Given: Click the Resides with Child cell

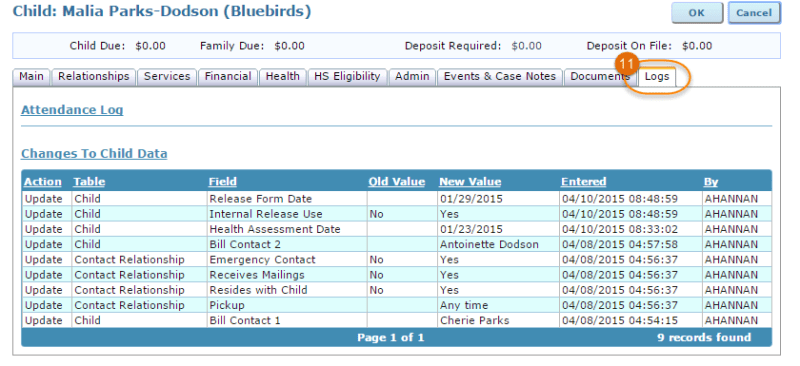Looking at the screenshot, I should tap(287, 290).
